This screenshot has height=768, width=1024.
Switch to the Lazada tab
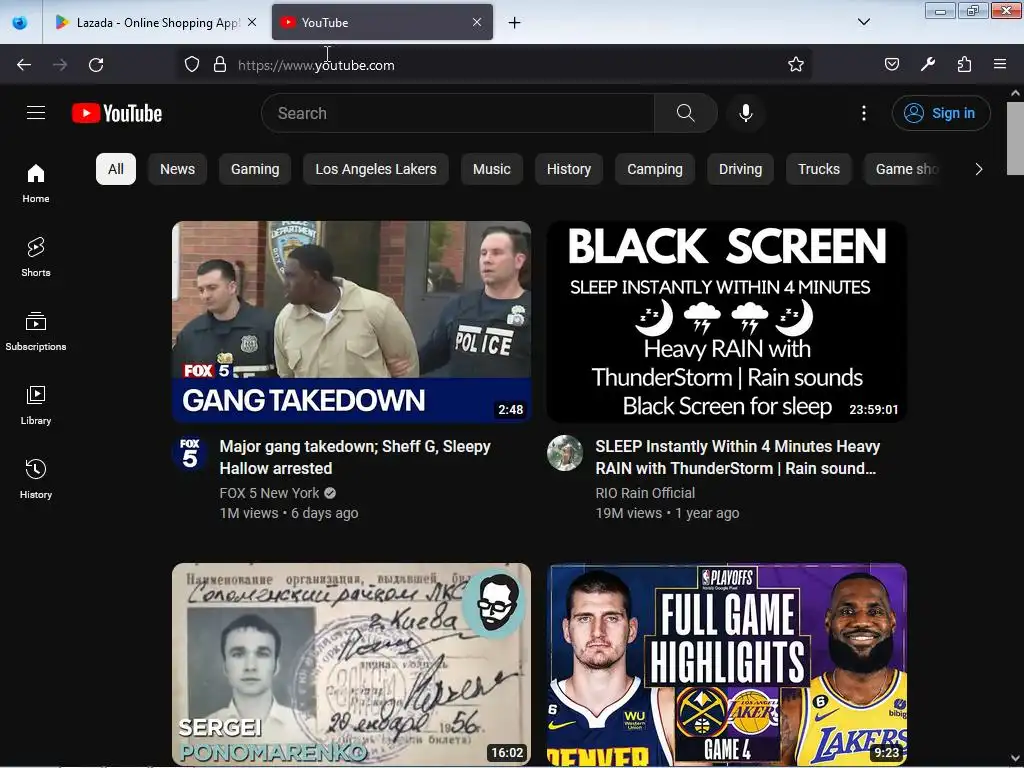pos(157,22)
